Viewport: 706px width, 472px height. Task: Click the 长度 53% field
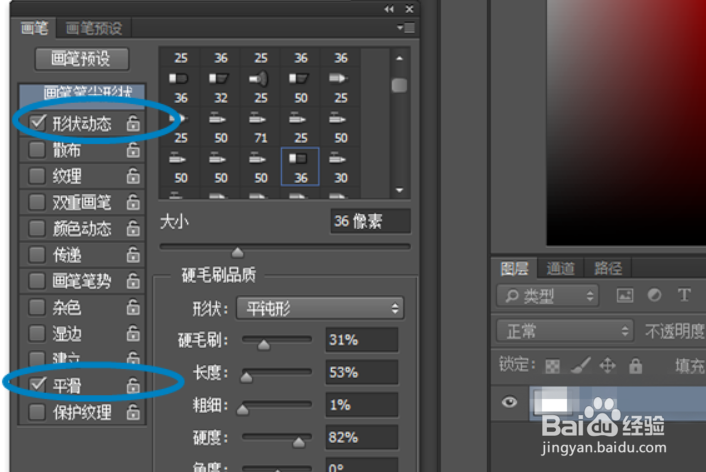click(362, 372)
